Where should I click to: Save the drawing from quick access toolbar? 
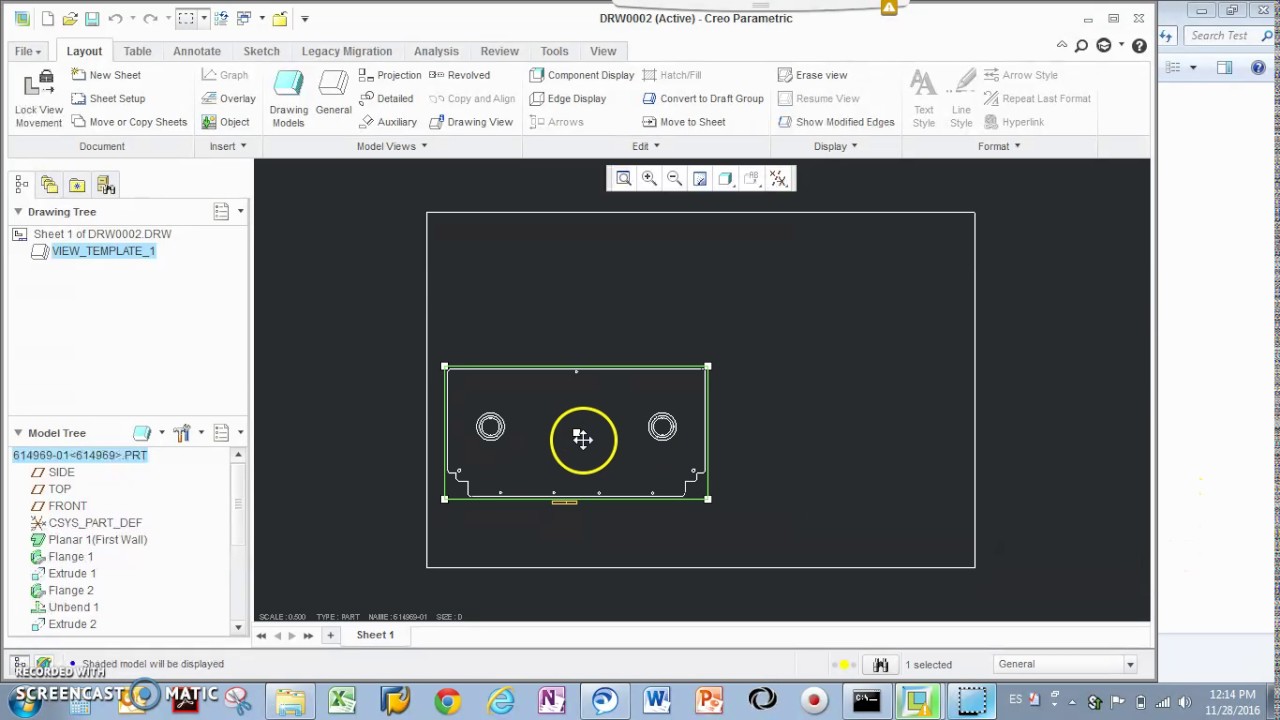point(92,18)
